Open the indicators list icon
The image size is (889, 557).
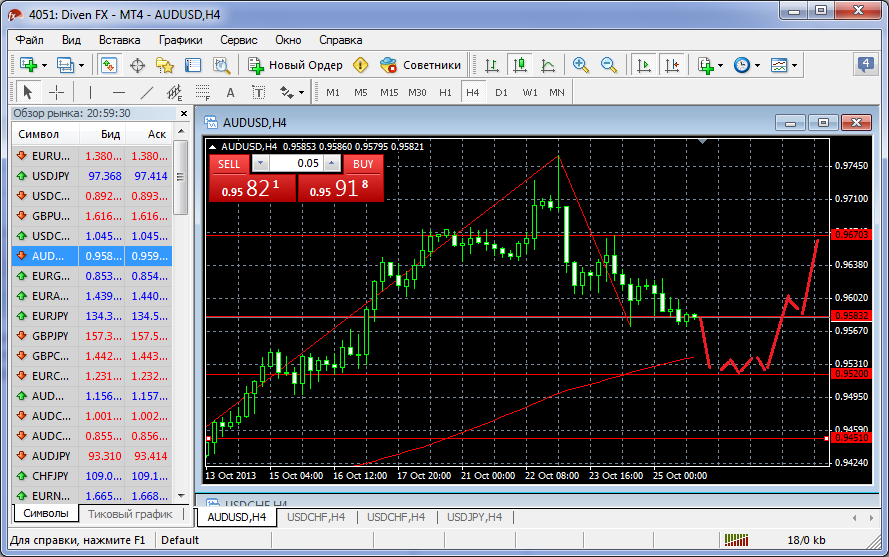point(705,65)
